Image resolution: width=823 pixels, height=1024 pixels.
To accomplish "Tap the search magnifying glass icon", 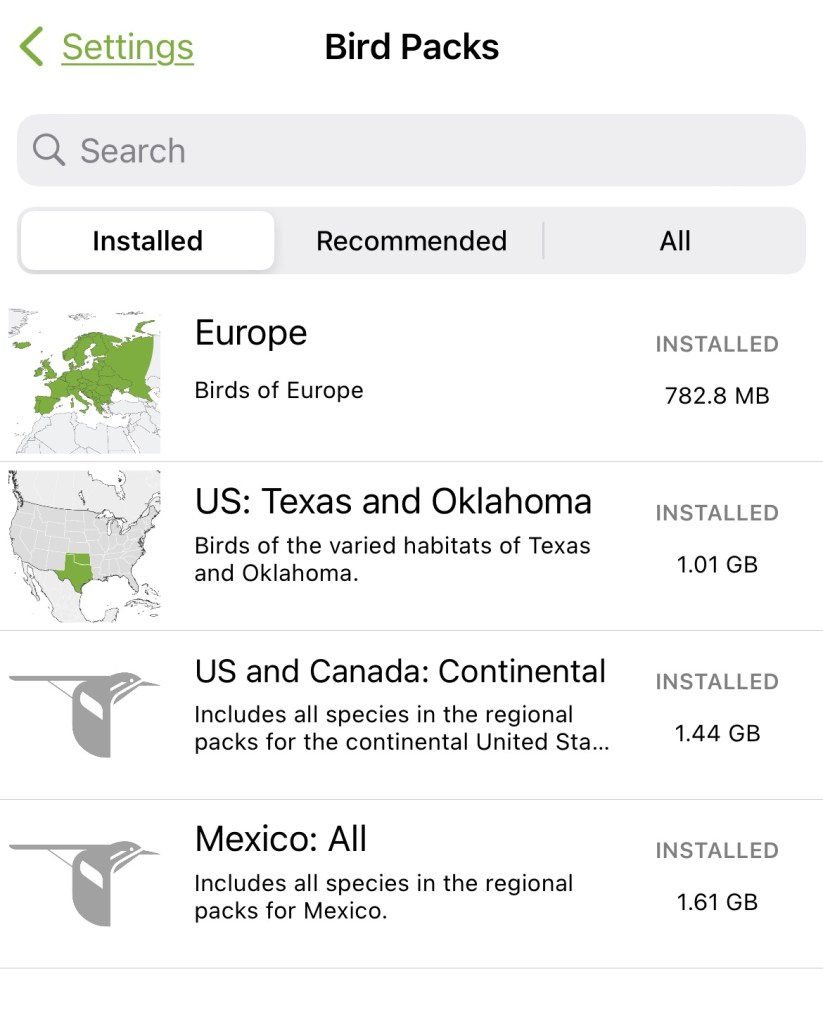I will 48,150.
